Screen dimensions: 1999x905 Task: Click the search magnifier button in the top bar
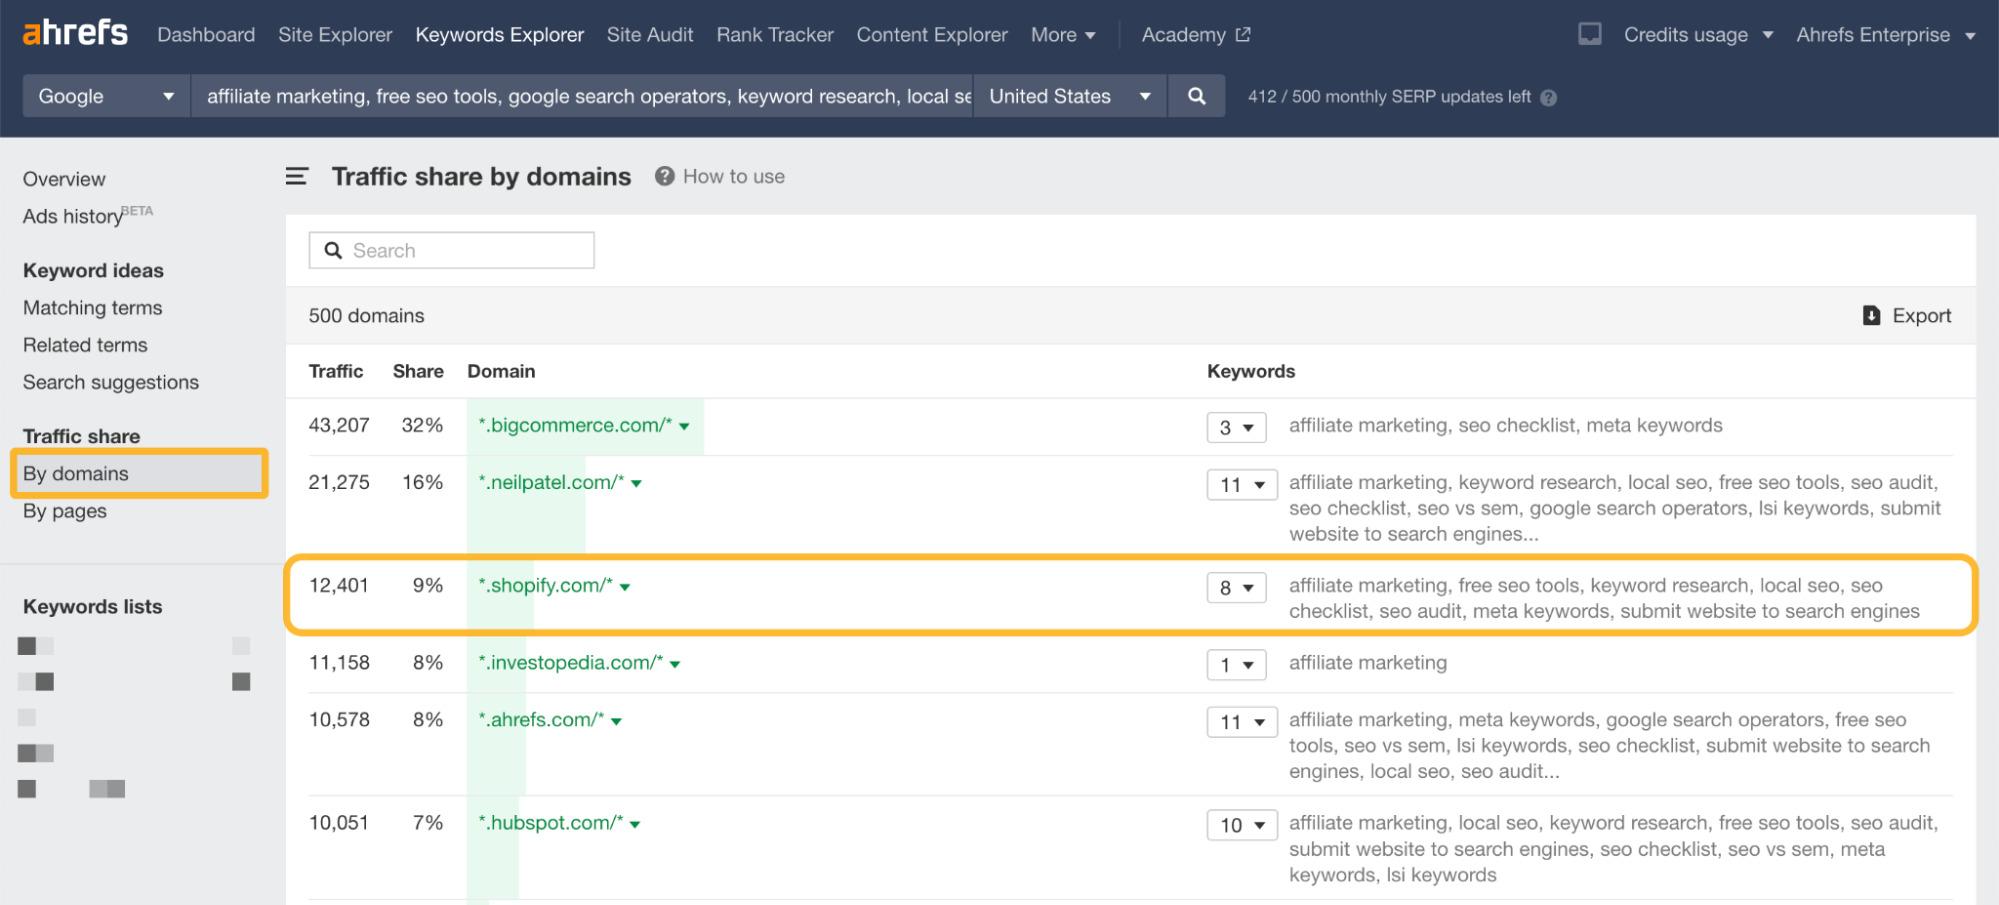tap(1196, 96)
